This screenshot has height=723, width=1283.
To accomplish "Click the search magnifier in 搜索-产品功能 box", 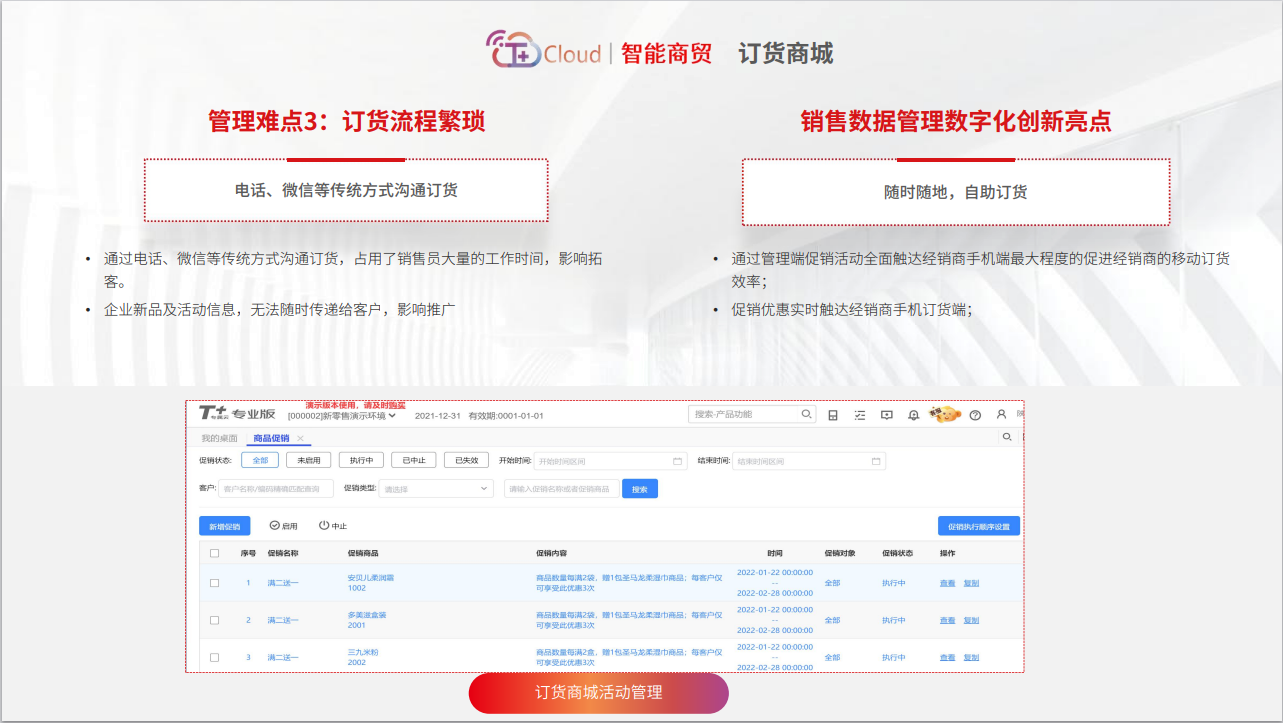I will 806,414.
